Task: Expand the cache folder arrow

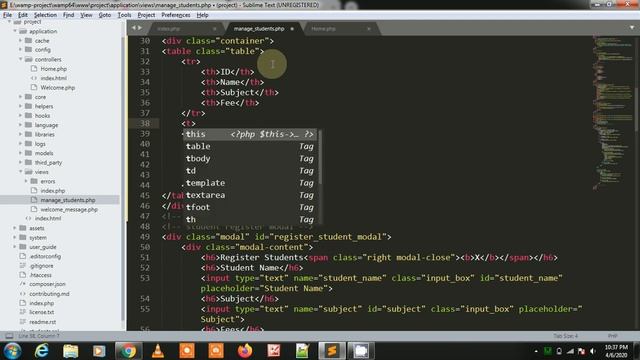Action: pyautogui.click(x=20, y=41)
